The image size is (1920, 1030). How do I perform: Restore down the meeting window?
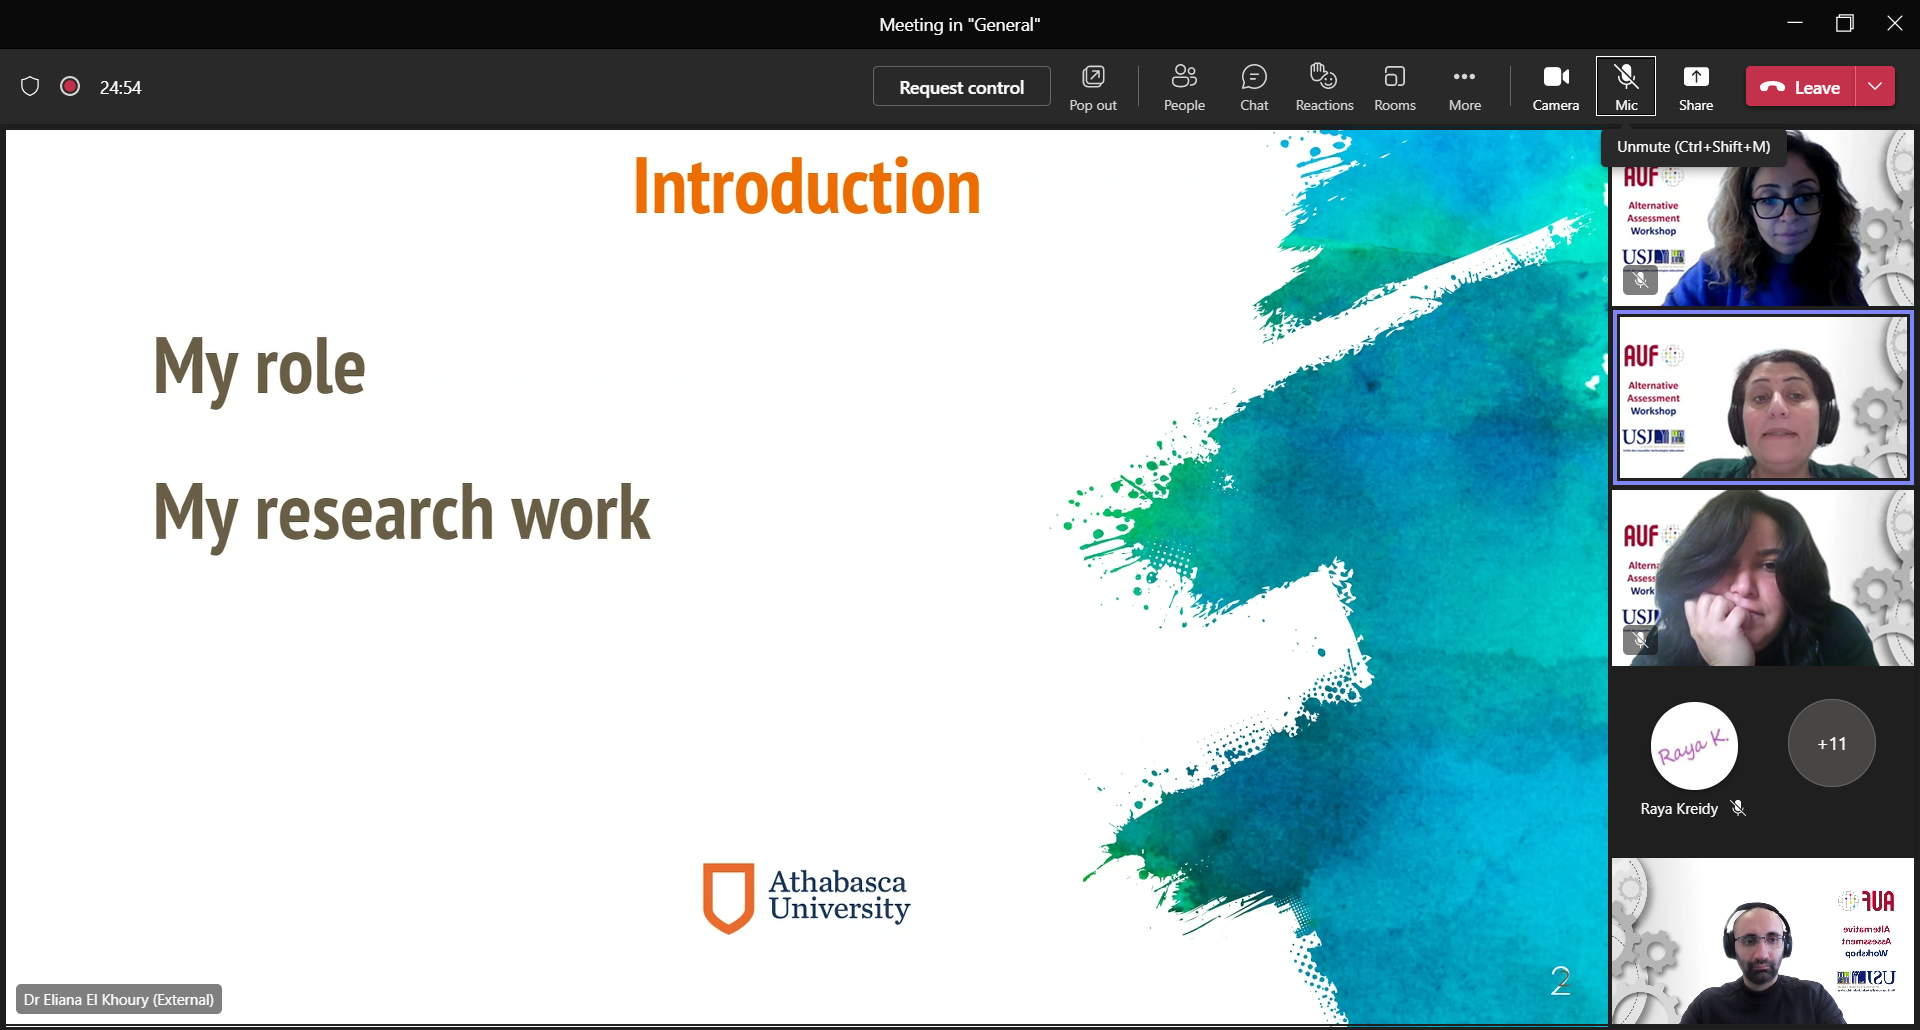click(x=1845, y=23)
